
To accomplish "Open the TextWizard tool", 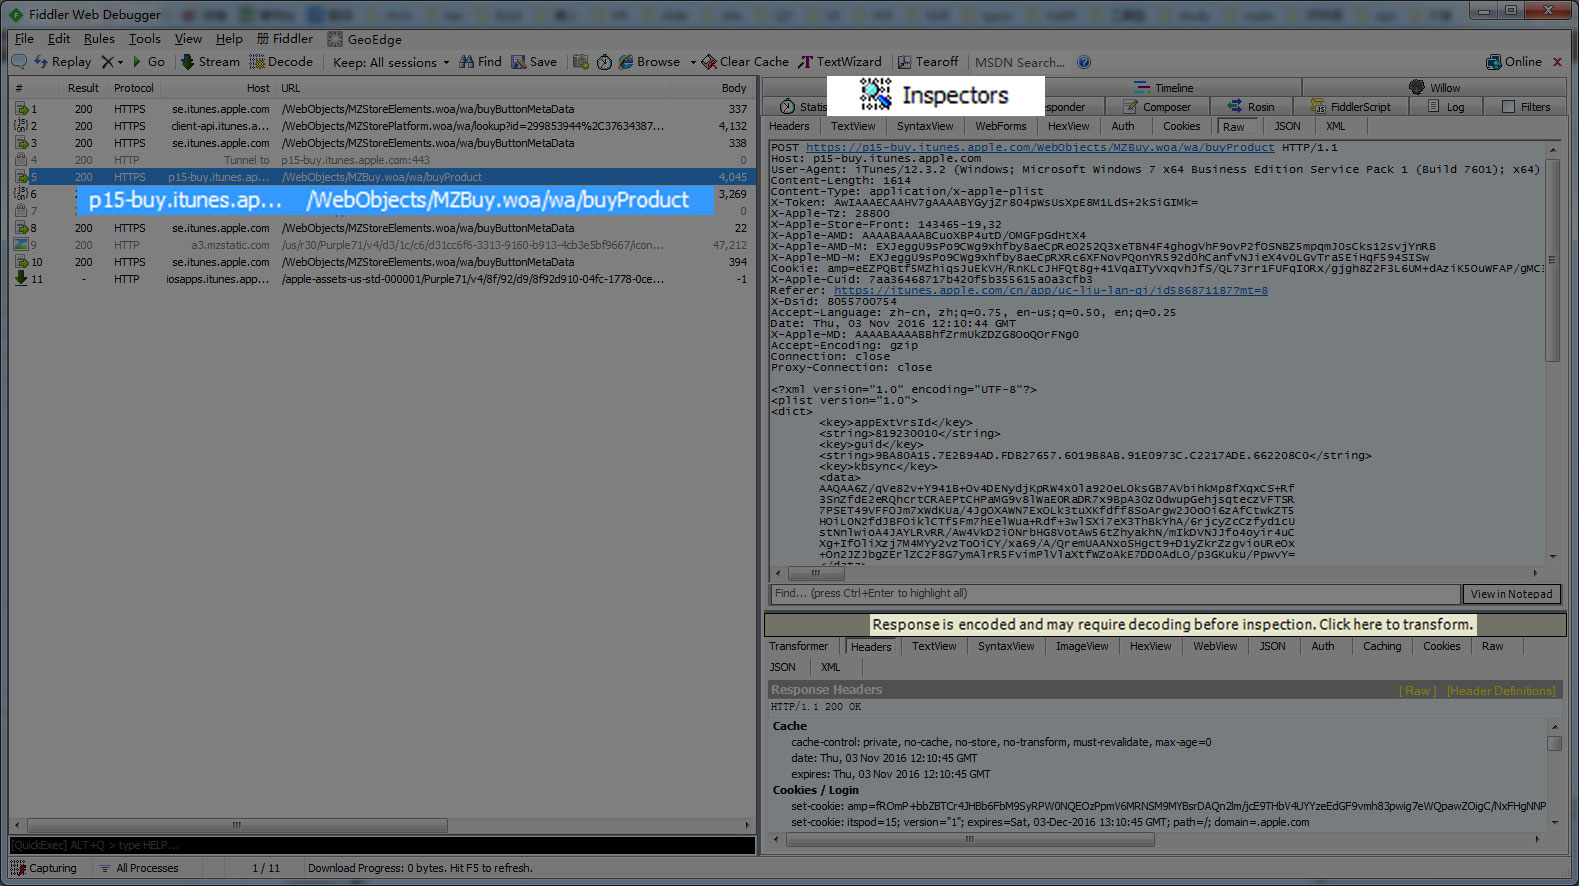I will [x=839, y=62].
